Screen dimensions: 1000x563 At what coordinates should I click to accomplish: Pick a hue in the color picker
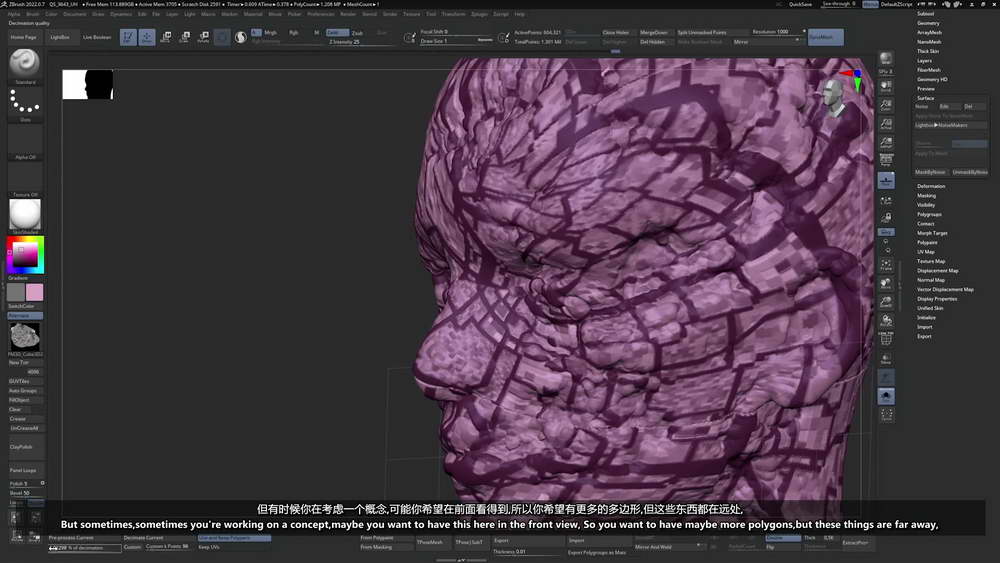(x=25, y=255)
